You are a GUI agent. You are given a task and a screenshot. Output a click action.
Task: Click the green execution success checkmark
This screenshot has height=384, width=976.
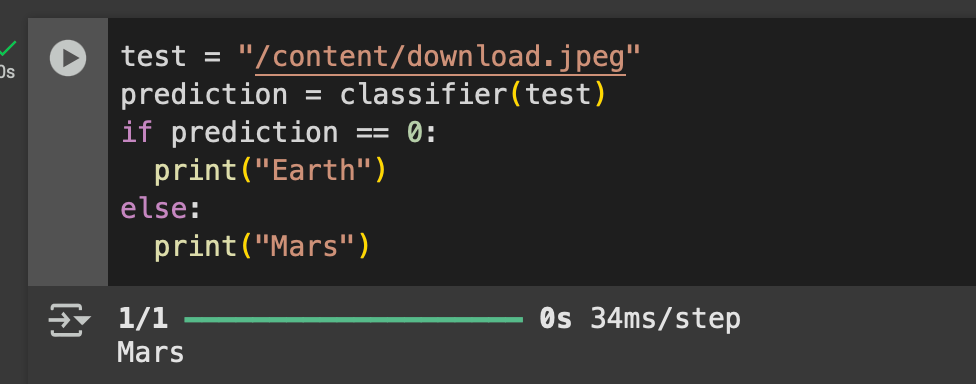pyautogui.click(x=8, y=49)
